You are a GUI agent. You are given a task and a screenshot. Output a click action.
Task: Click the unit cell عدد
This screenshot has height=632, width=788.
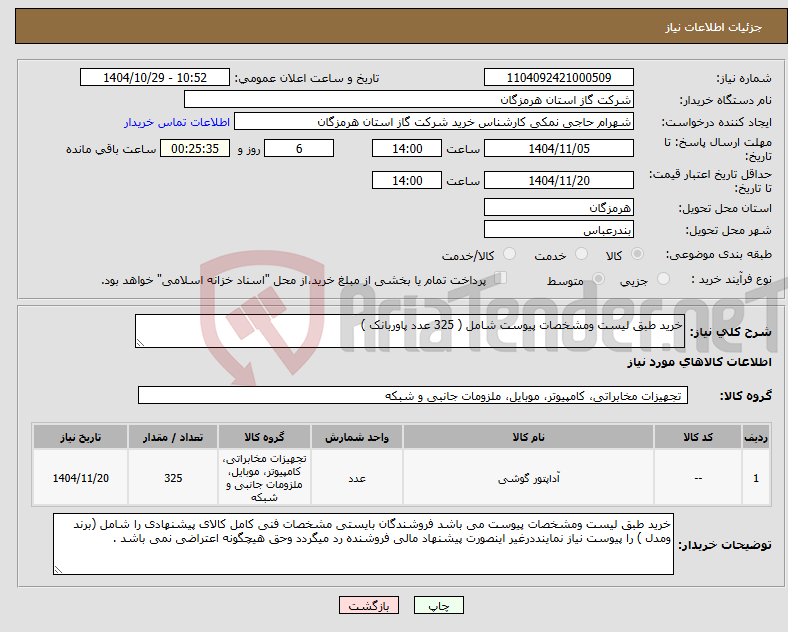click(357, 478)
